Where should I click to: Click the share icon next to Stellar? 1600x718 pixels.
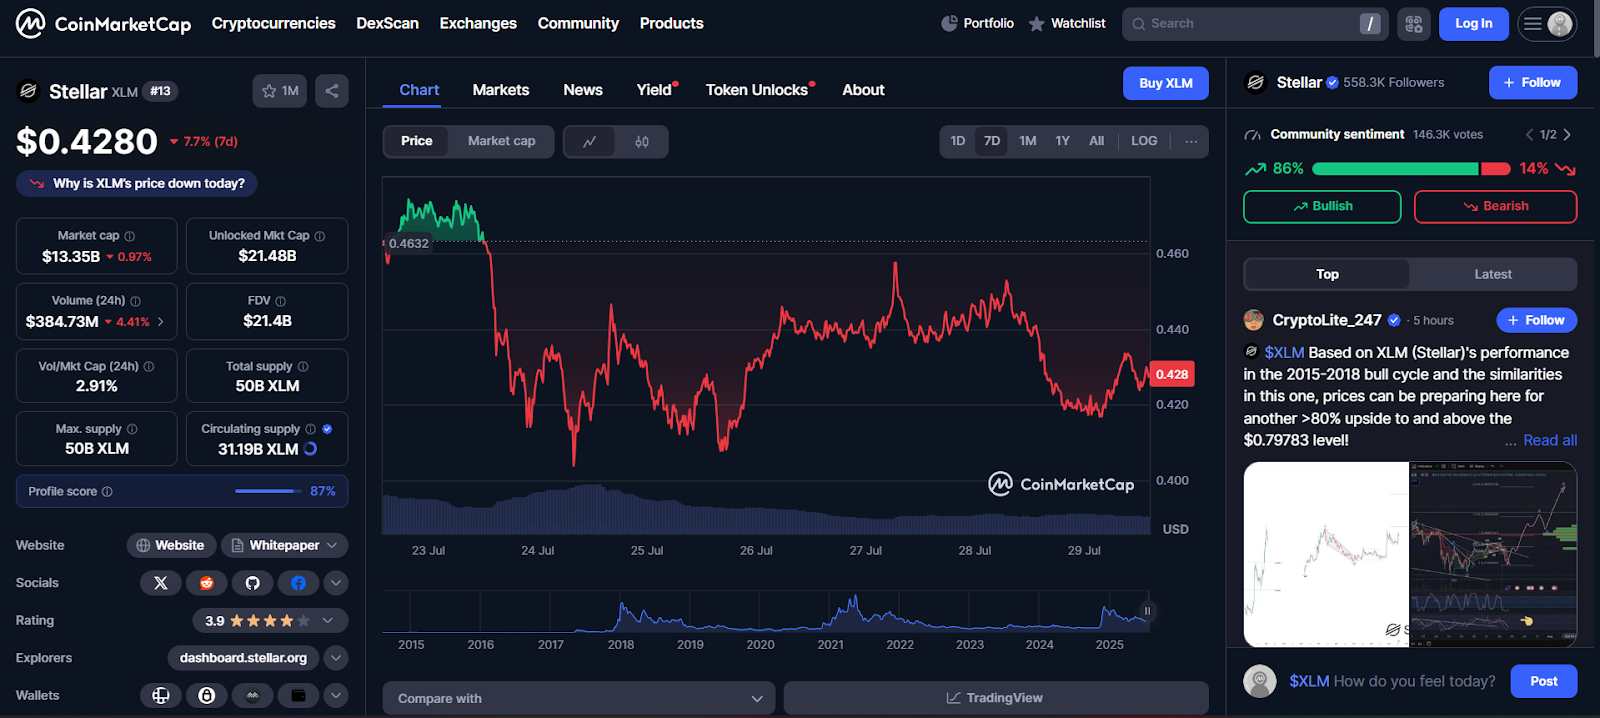pos(332,91)
